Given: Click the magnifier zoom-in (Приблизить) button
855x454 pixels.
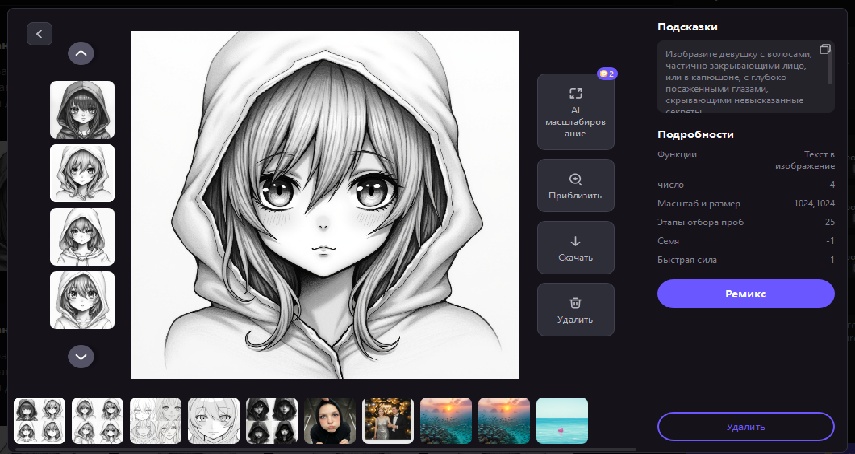Looking at the screenshot, I should [x=575, y=185].
